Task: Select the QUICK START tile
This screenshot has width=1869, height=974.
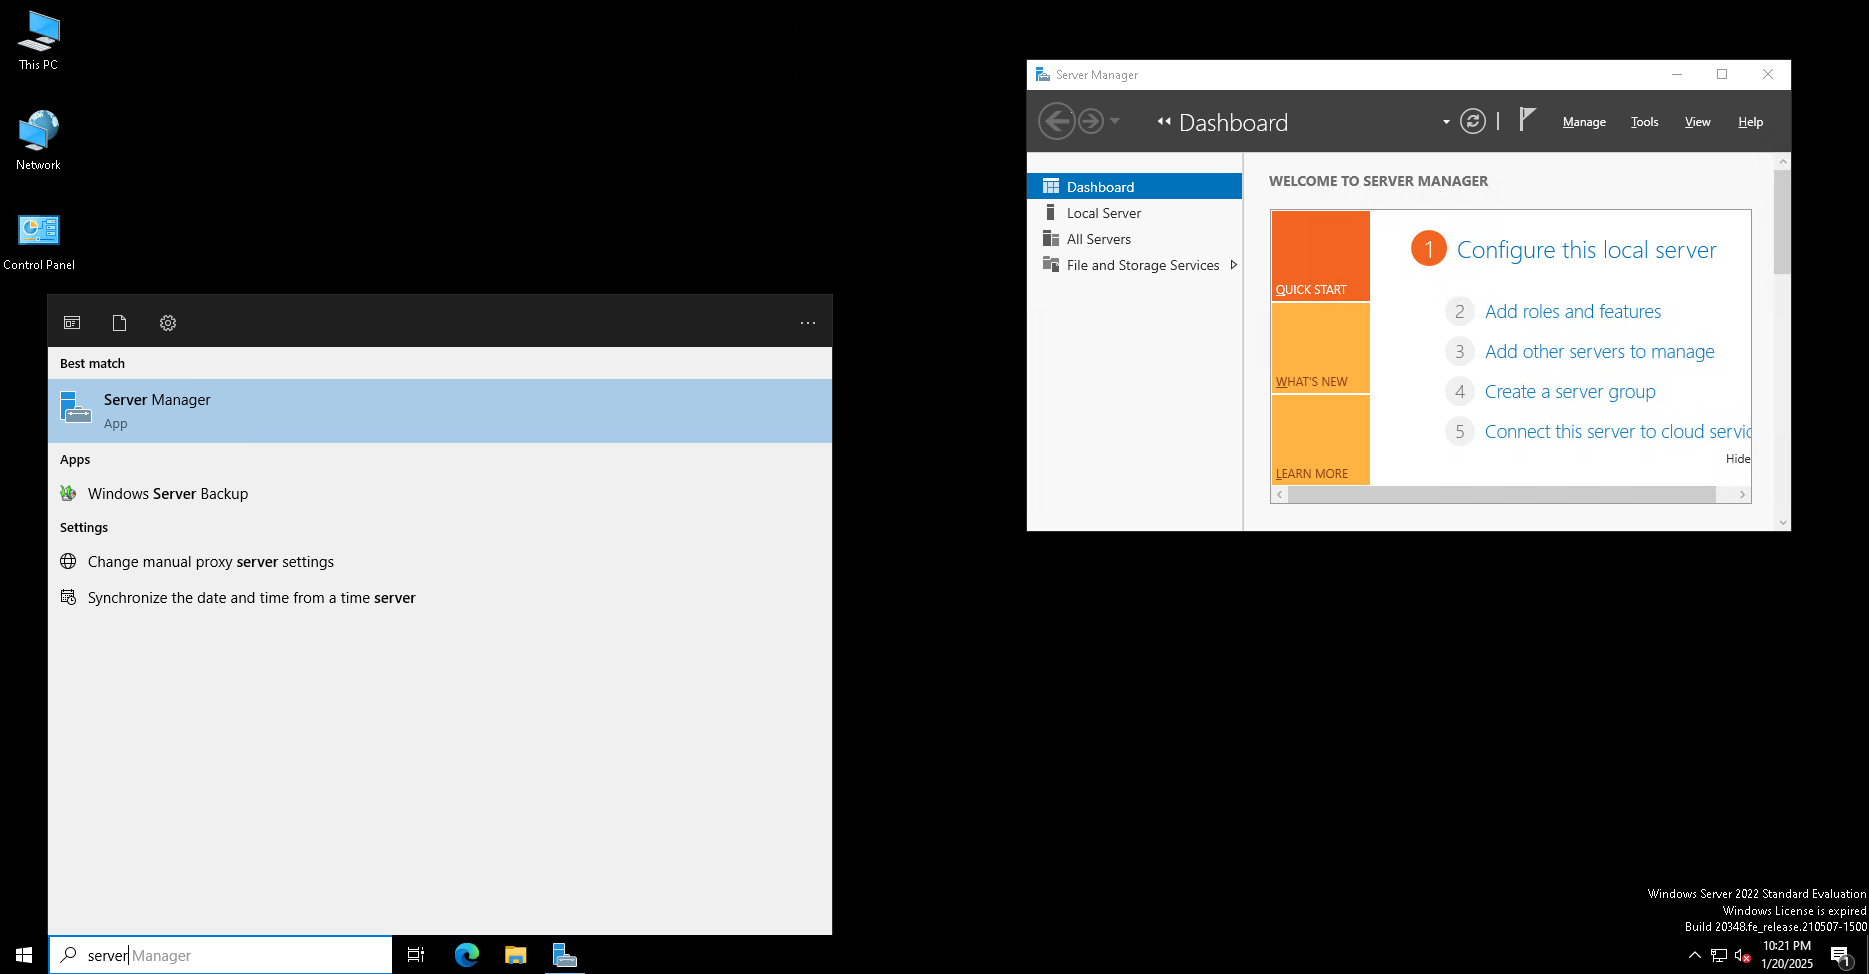Action: click(1320, 256)
